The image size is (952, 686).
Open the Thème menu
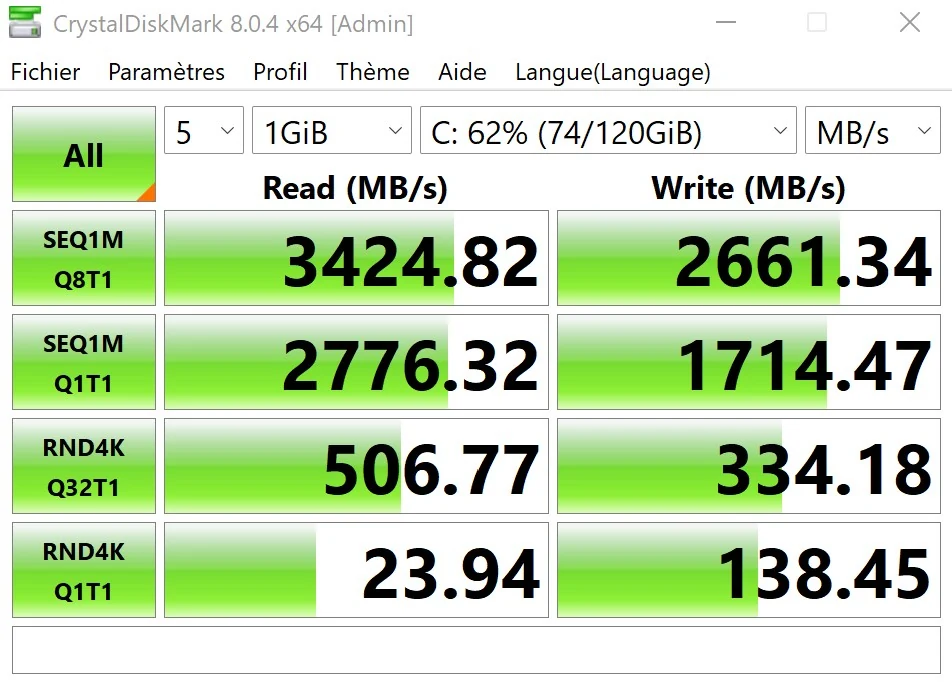tap(373, 72)
